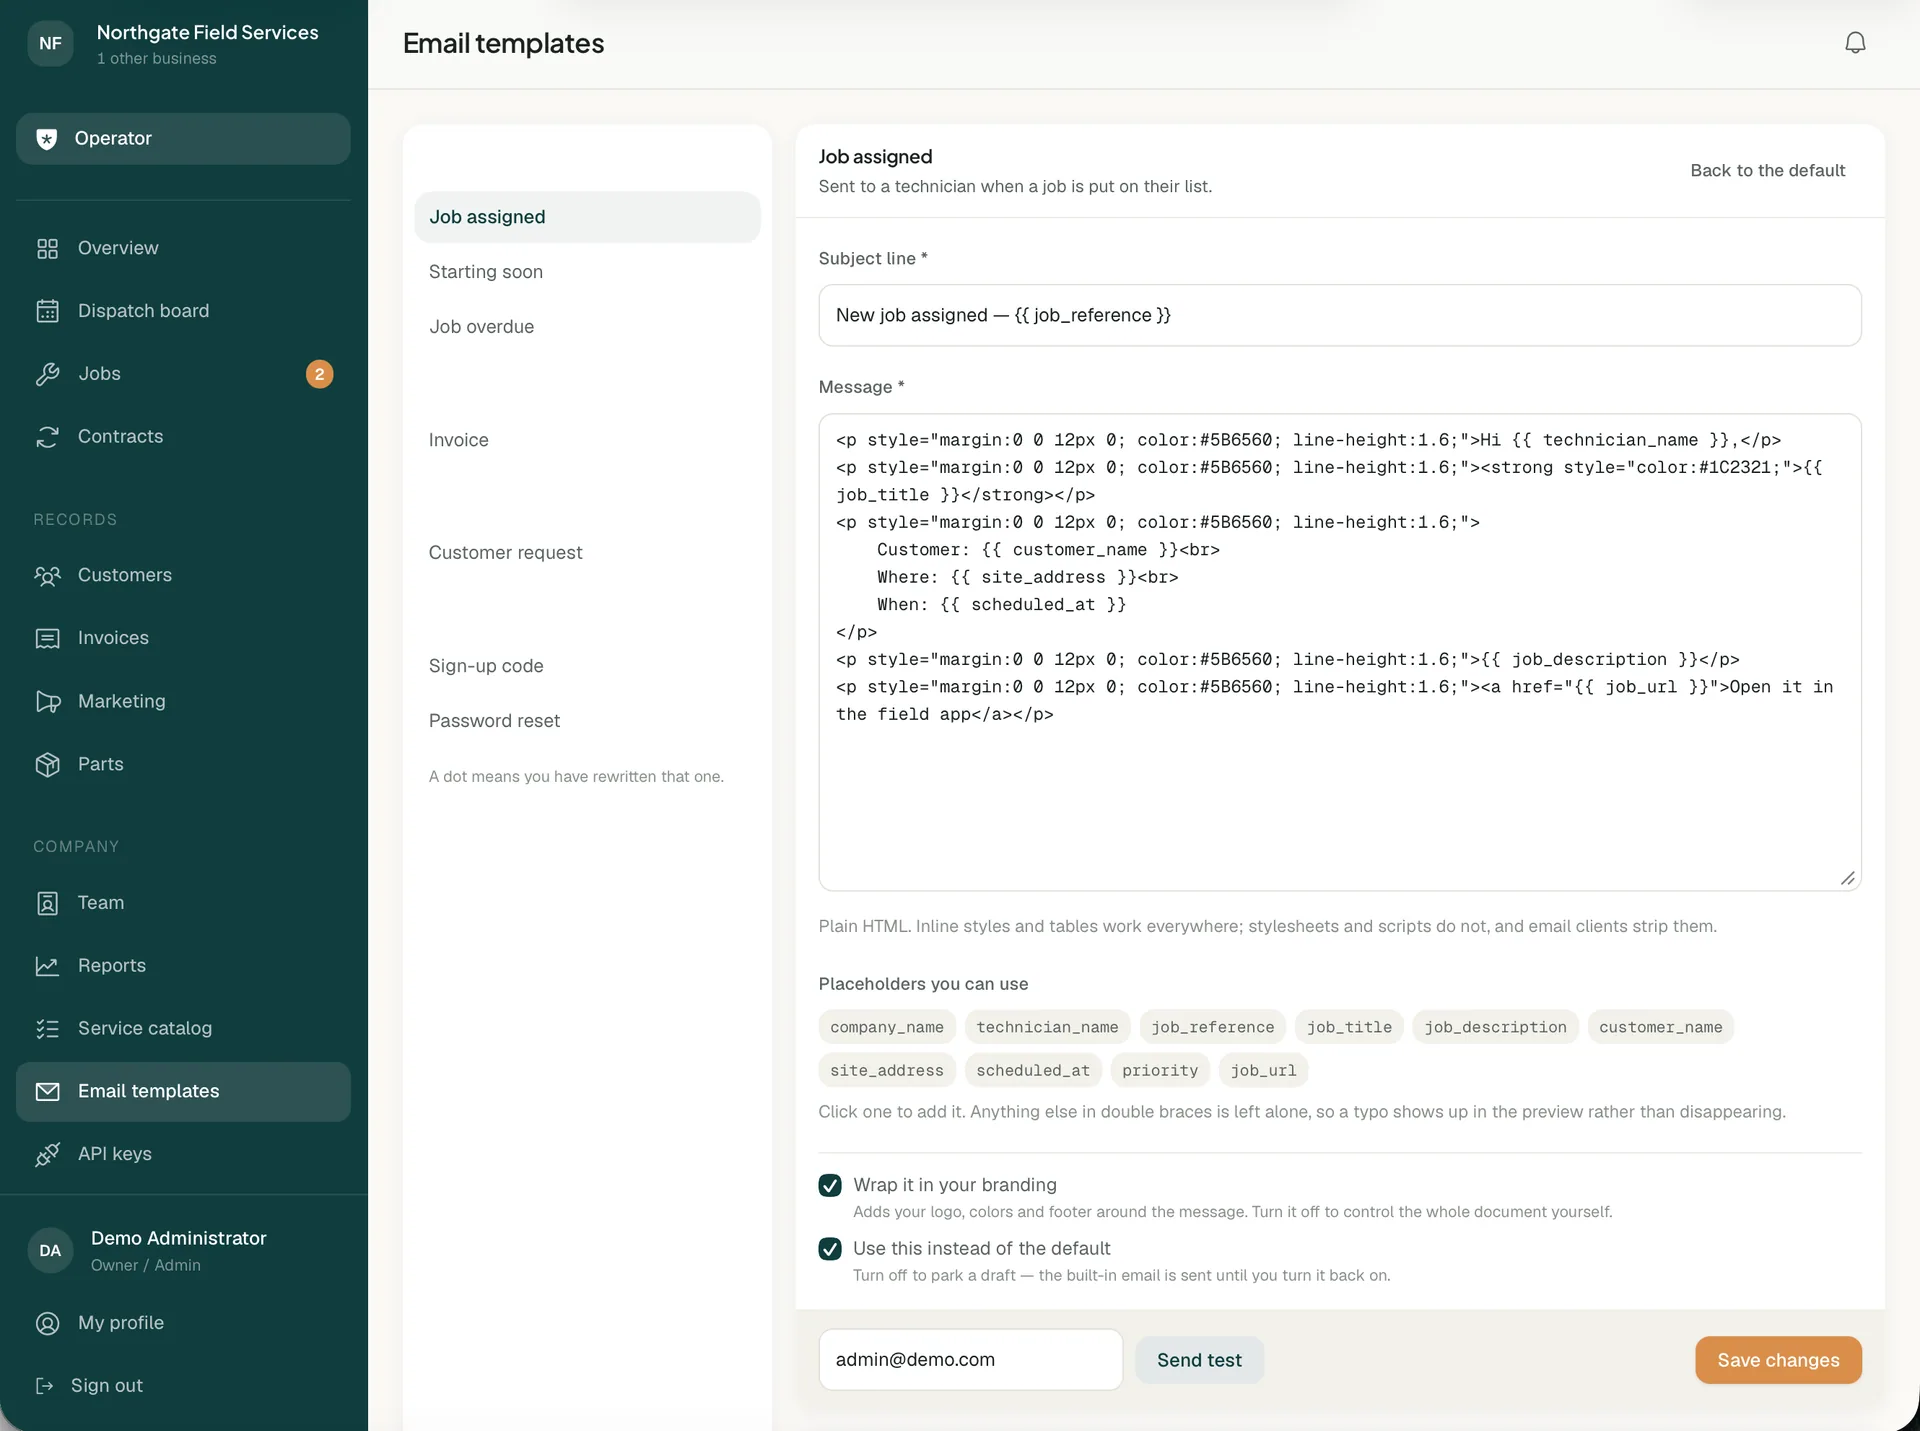Click the Parts box icon
Image resolution: width=1920 pixels, height=1431 pixels.
[47, 764]
